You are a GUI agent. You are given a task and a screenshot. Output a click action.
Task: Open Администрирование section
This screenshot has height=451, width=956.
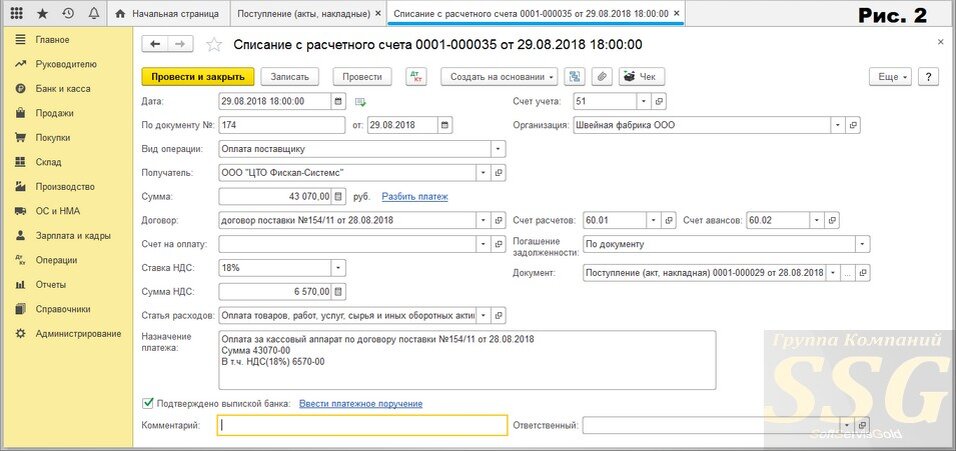click(78, 333)
